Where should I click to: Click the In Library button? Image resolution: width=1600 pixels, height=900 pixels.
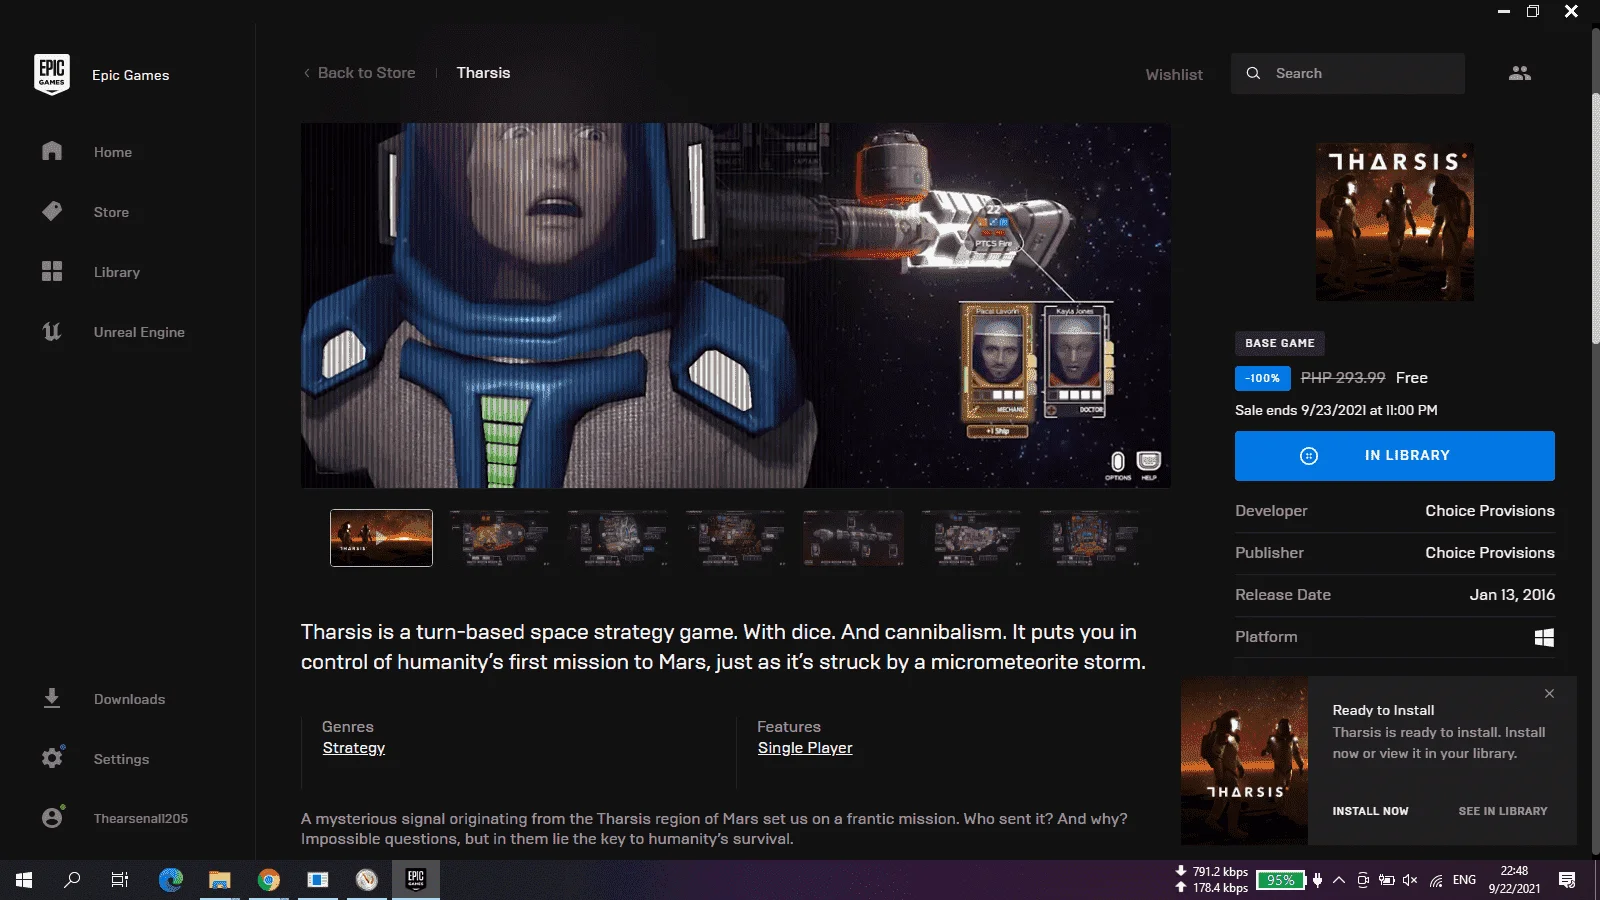[x=1395, y=456]
